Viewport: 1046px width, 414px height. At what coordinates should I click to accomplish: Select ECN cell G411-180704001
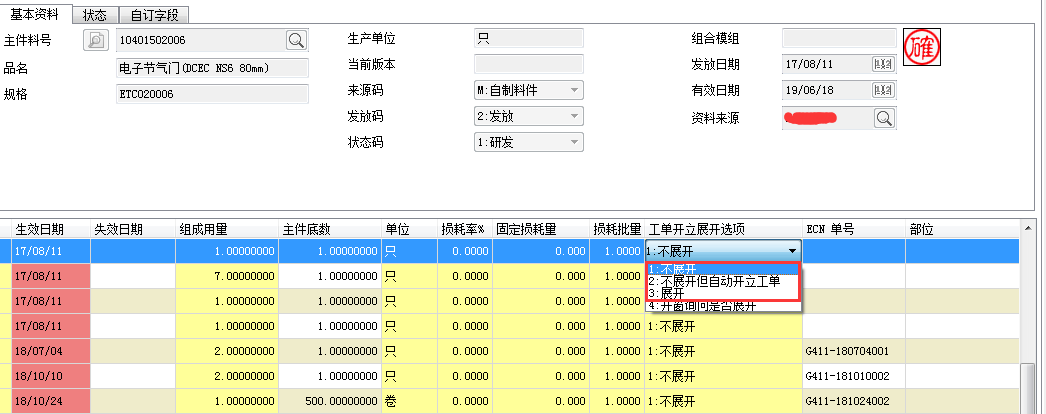(x=853, y=351)
